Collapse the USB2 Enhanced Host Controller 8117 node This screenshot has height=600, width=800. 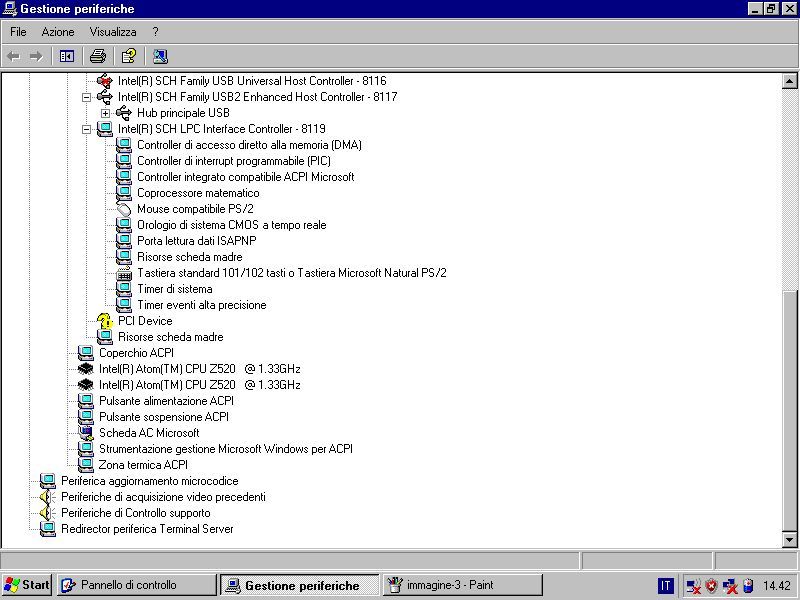click(86, 97)
